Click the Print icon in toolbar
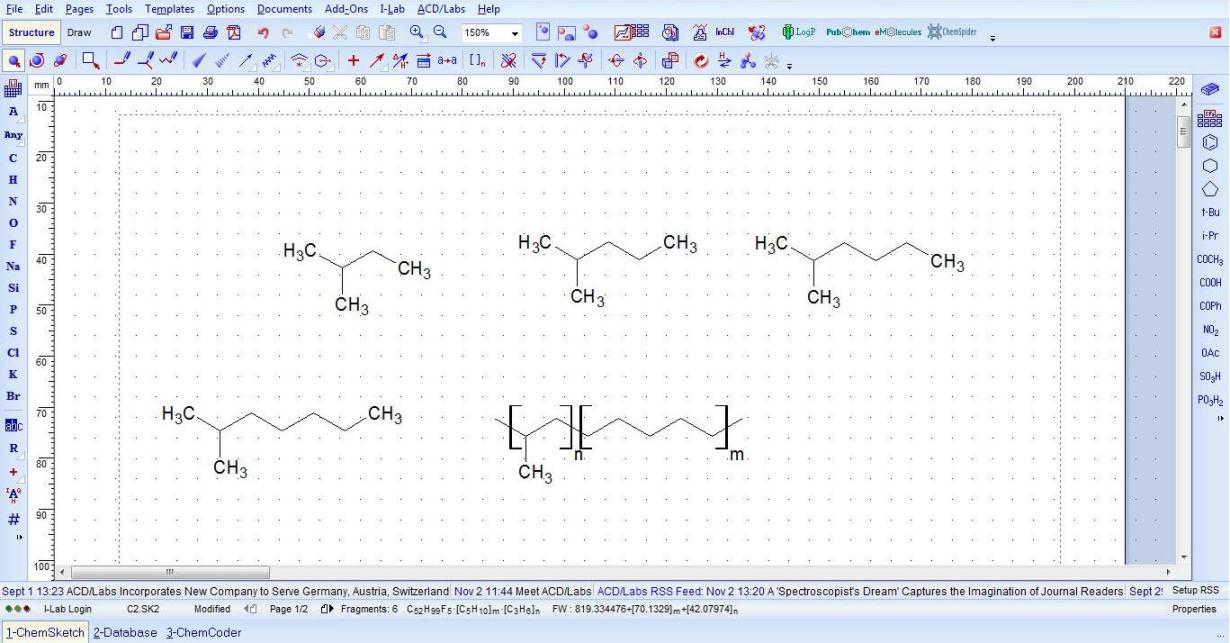This screenshot has width=1230, height=643. point(210,33)
